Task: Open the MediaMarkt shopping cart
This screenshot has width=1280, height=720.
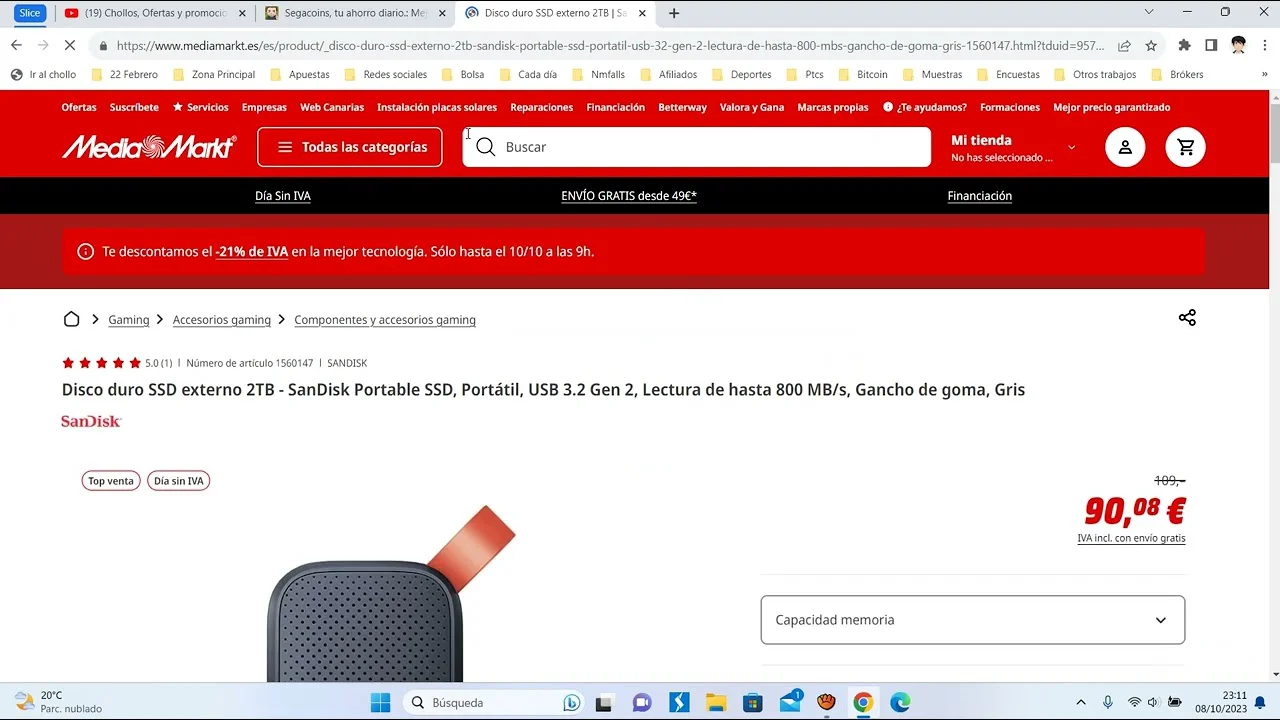Action: click(x=1186, y=147)
